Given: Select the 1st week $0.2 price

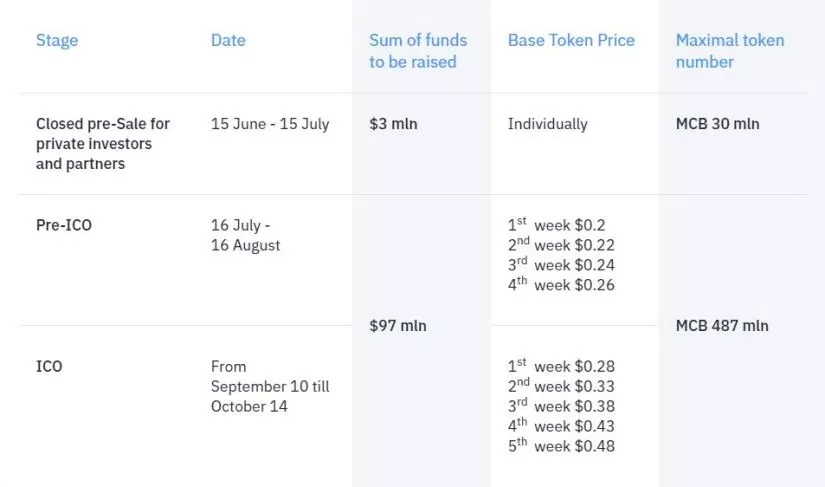Looking at the screenshot, I should (557, 226).
